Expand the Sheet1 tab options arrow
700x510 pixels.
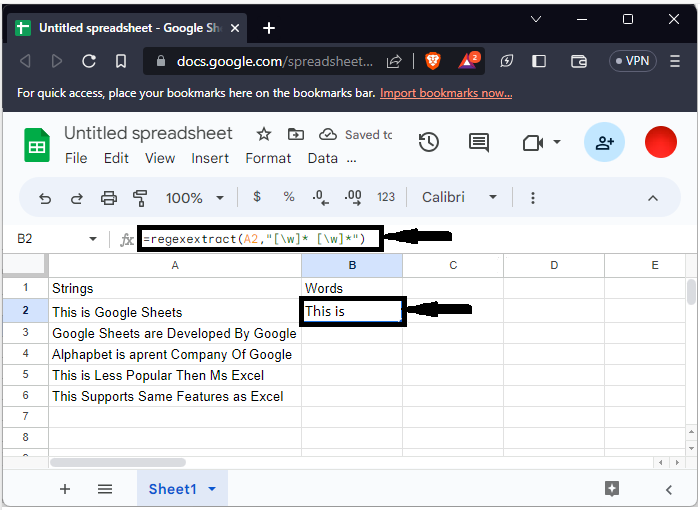pos(212,489)
